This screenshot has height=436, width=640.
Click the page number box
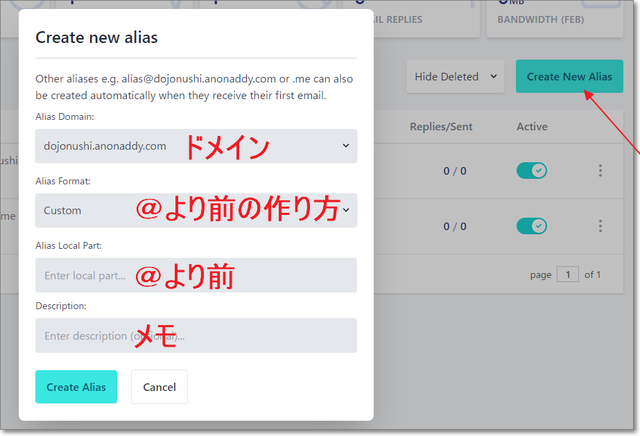click(x=567, y=274)
